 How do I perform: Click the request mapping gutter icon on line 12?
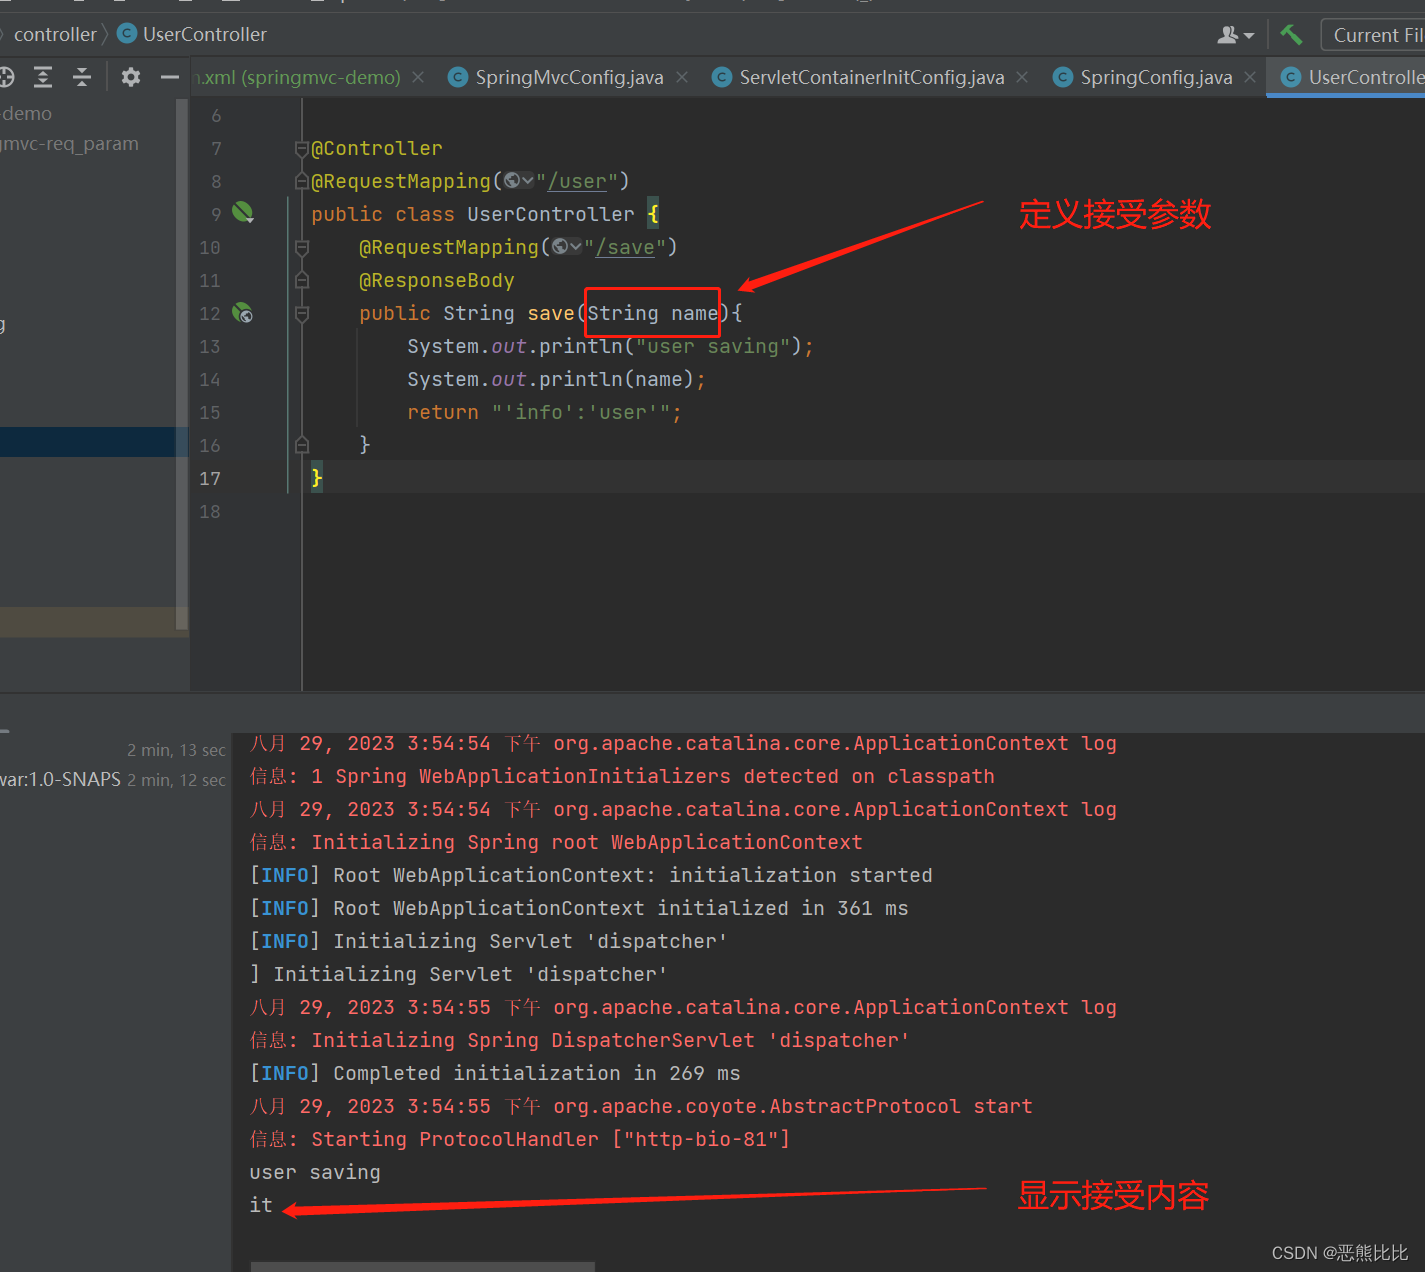tap(243, 313)
